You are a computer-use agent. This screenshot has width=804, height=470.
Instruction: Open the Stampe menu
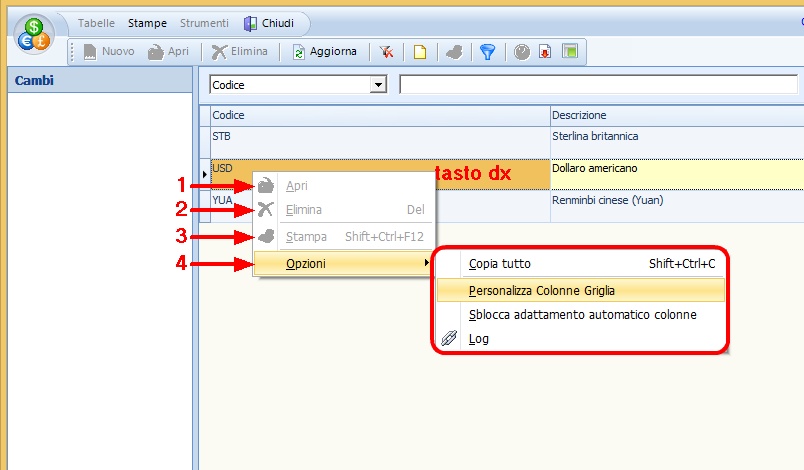tap(147, 23)
